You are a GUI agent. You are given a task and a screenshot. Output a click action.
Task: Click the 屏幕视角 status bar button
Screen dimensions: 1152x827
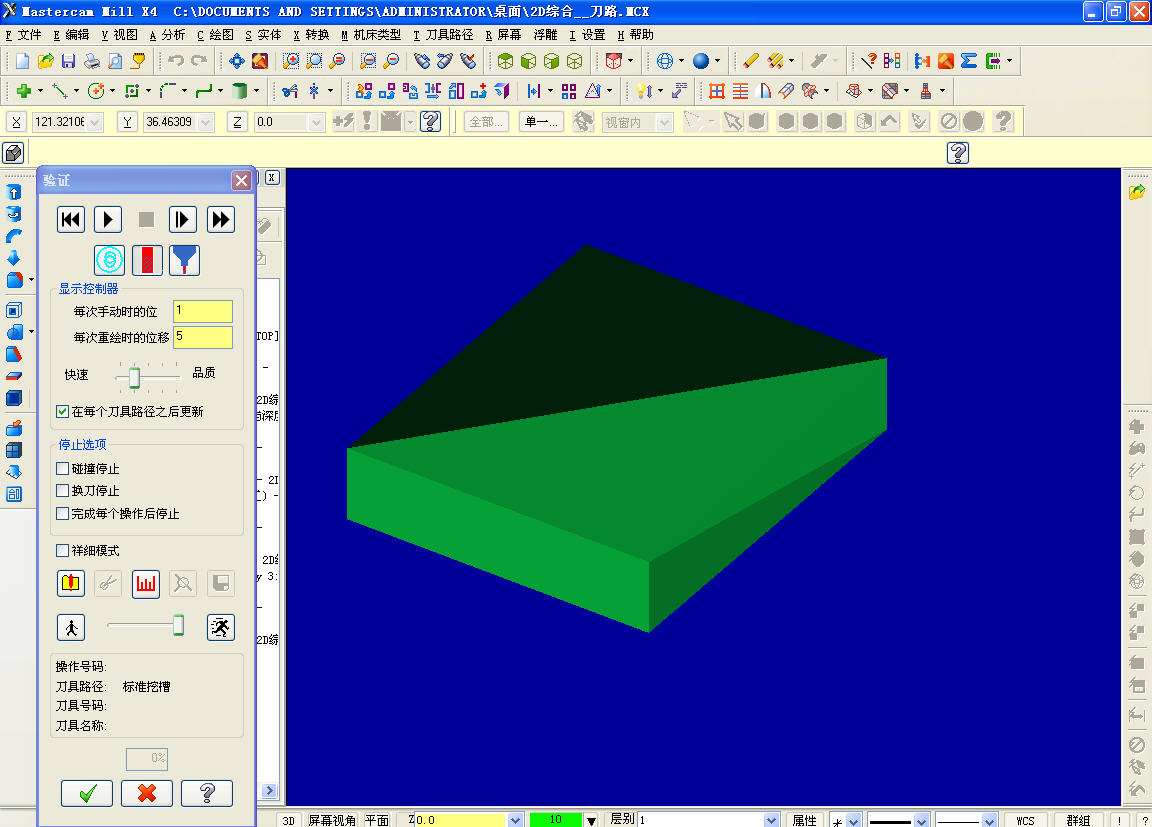click(x=331, y=820)
